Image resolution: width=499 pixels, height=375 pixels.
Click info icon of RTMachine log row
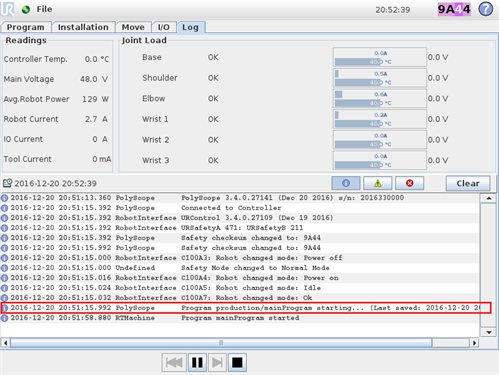[4, 318]
